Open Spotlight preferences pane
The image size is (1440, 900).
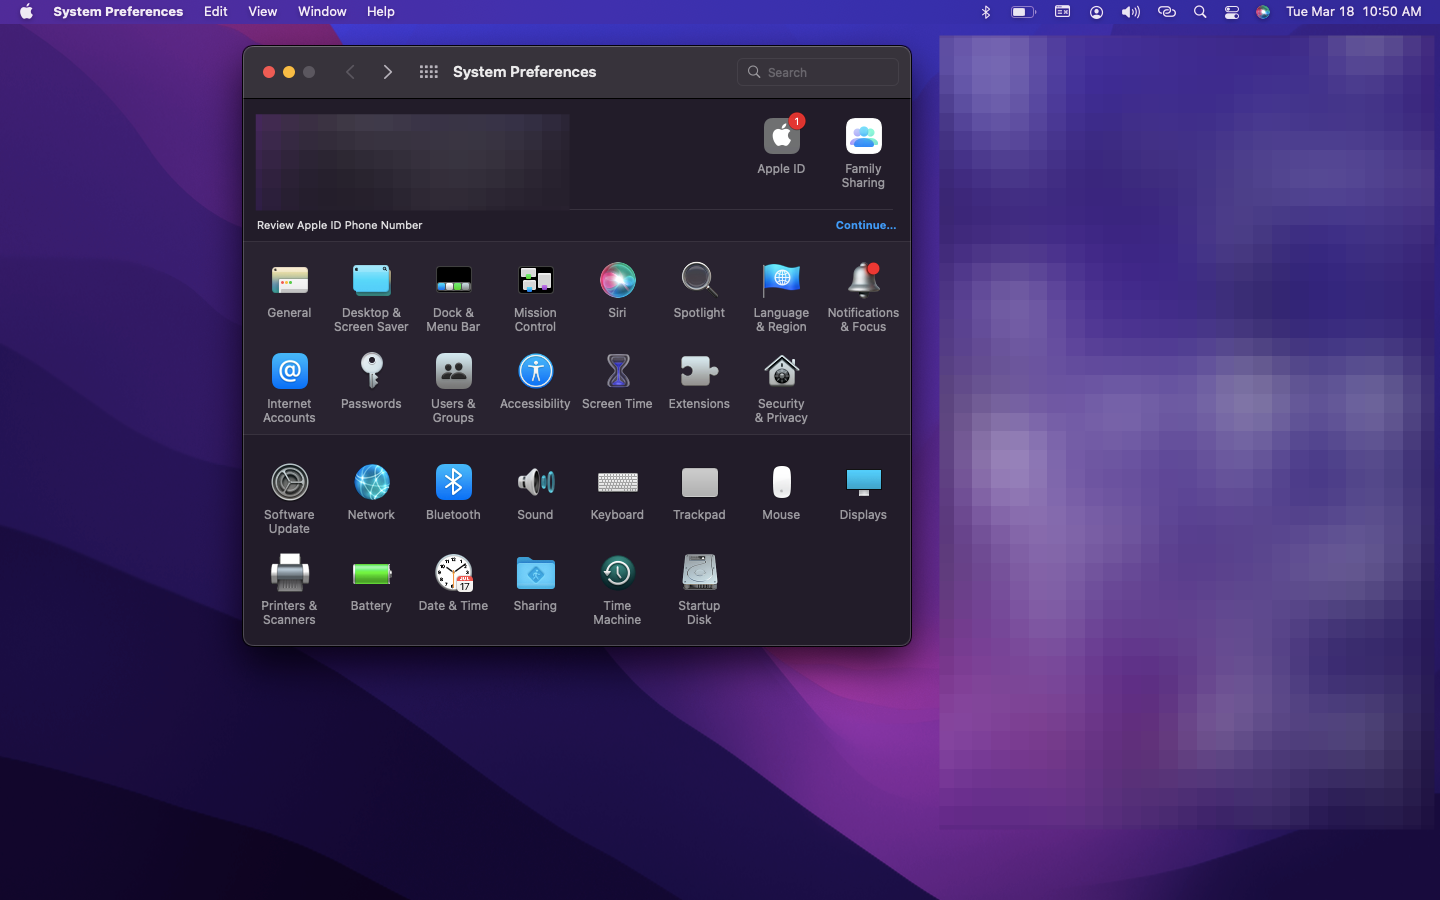click(699, 292)
